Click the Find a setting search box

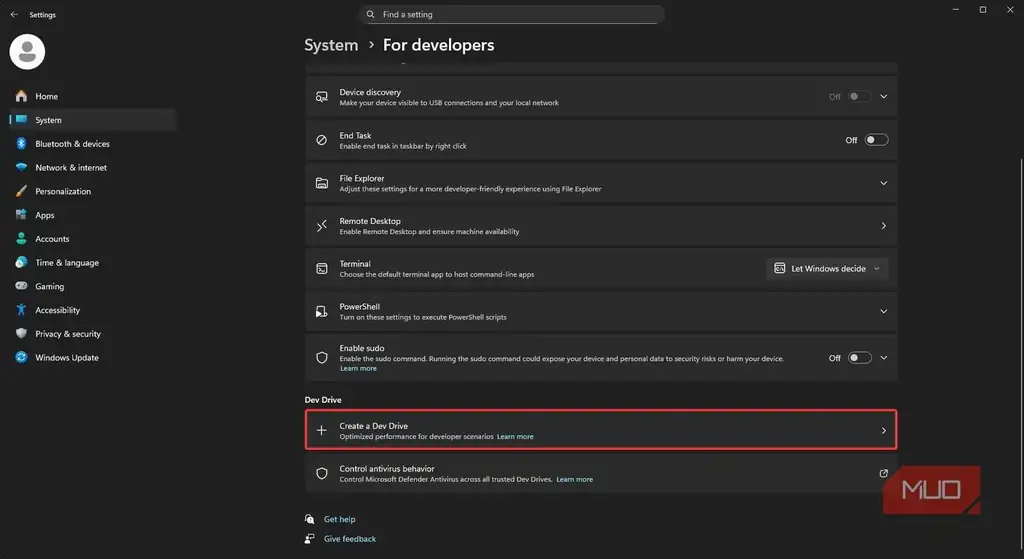point(512,14)
